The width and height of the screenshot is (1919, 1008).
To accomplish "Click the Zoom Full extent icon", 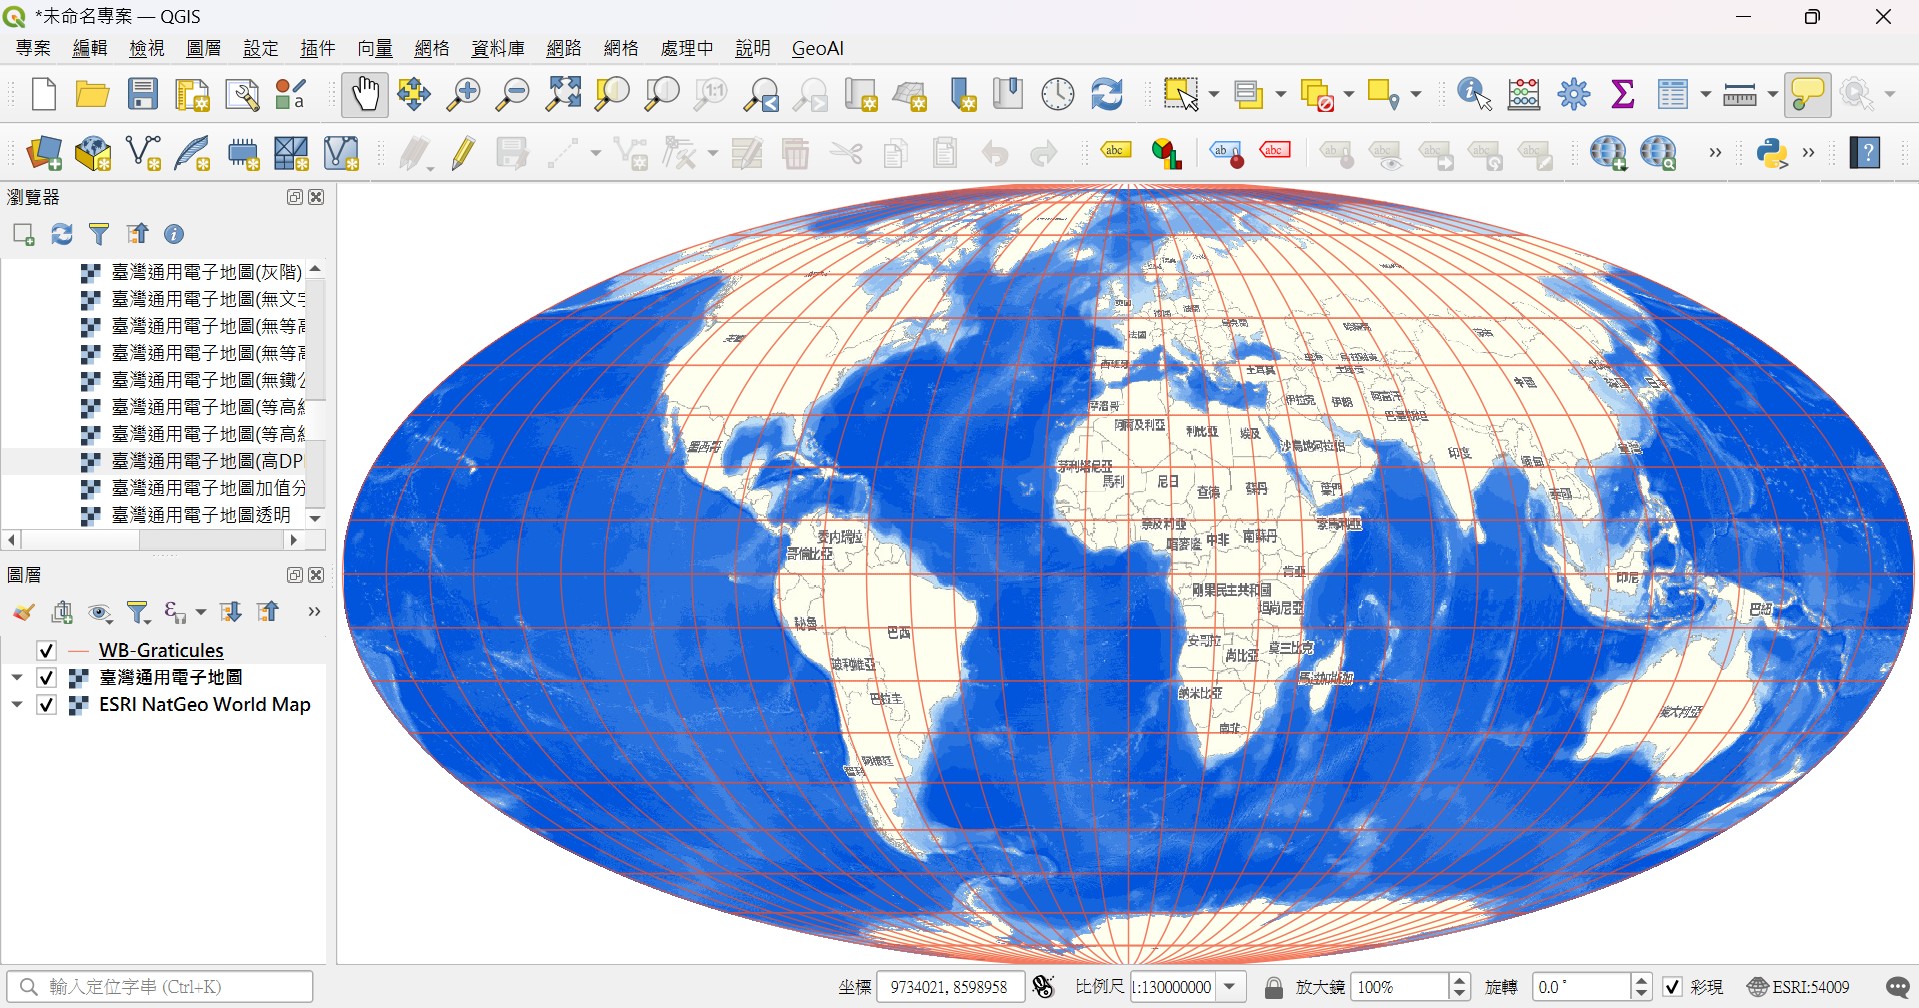I will coord(563,95).
